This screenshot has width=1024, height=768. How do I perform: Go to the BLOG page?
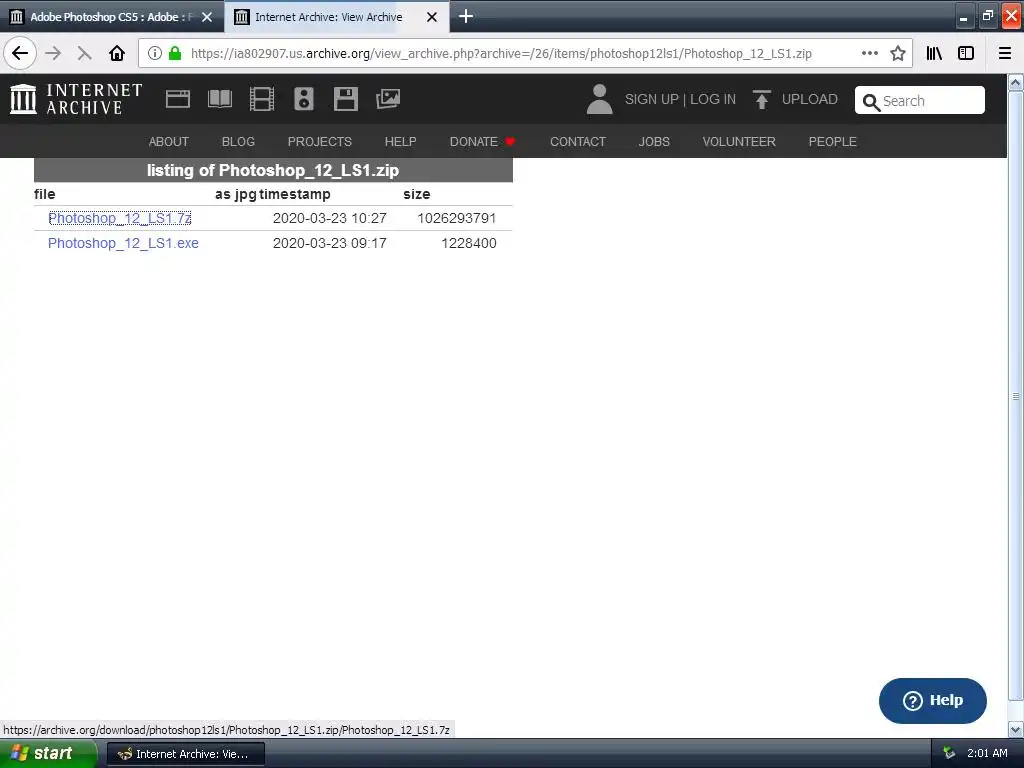click(238, 142)
